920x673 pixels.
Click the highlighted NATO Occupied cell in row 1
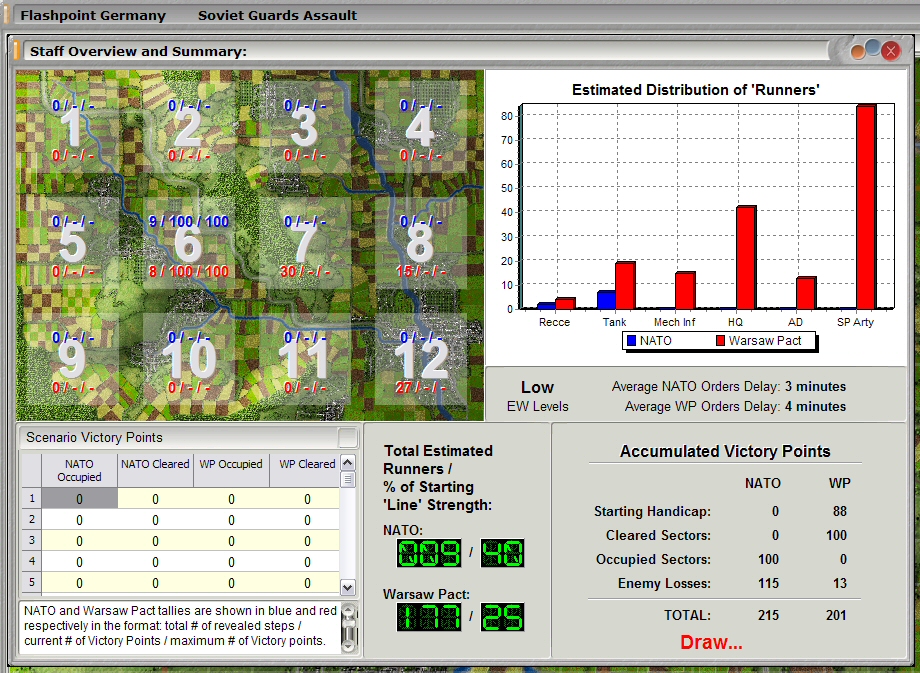(x=79, y=499)
